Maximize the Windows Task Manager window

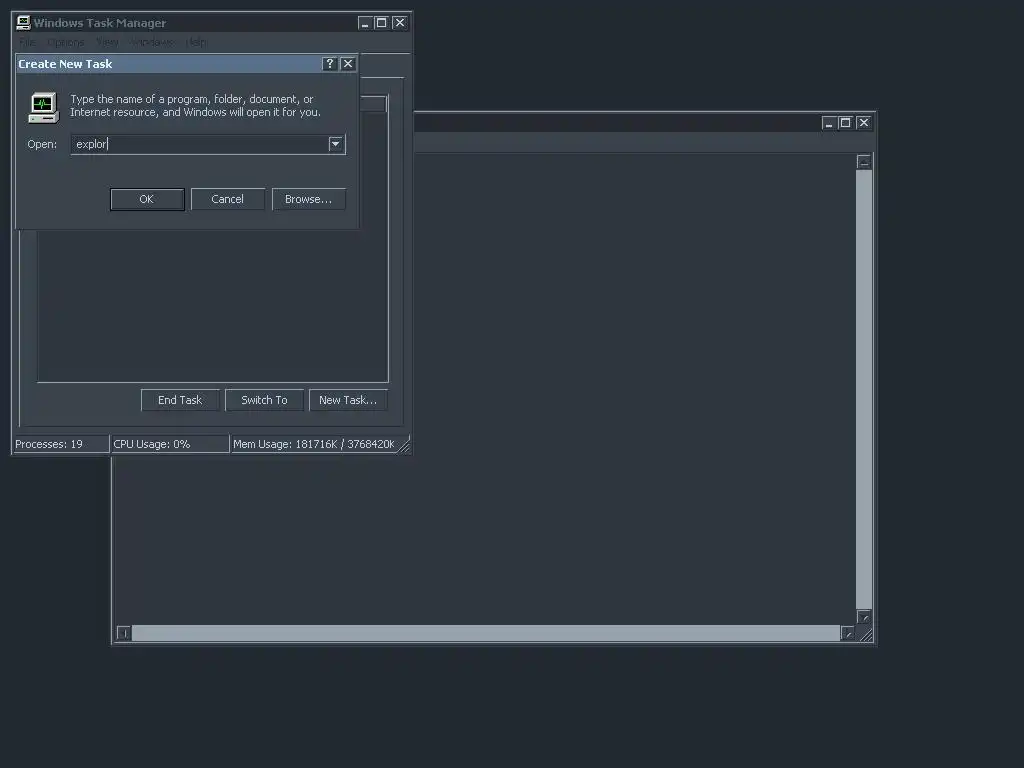(382, 23)
